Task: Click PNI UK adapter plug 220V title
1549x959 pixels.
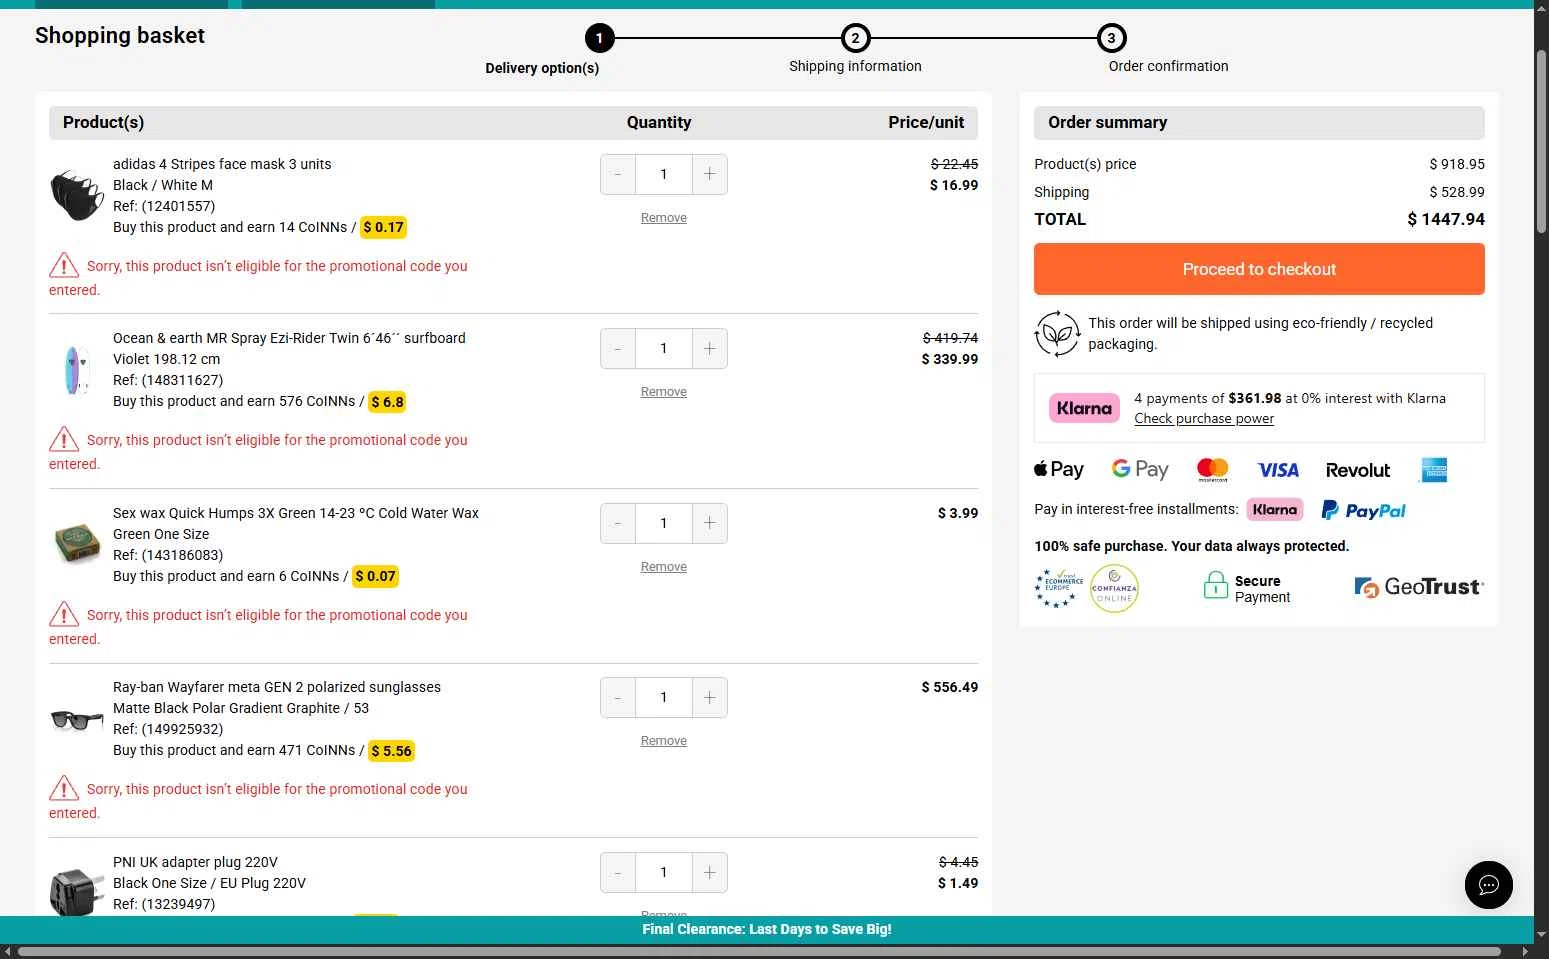Action: click(195, 862)
